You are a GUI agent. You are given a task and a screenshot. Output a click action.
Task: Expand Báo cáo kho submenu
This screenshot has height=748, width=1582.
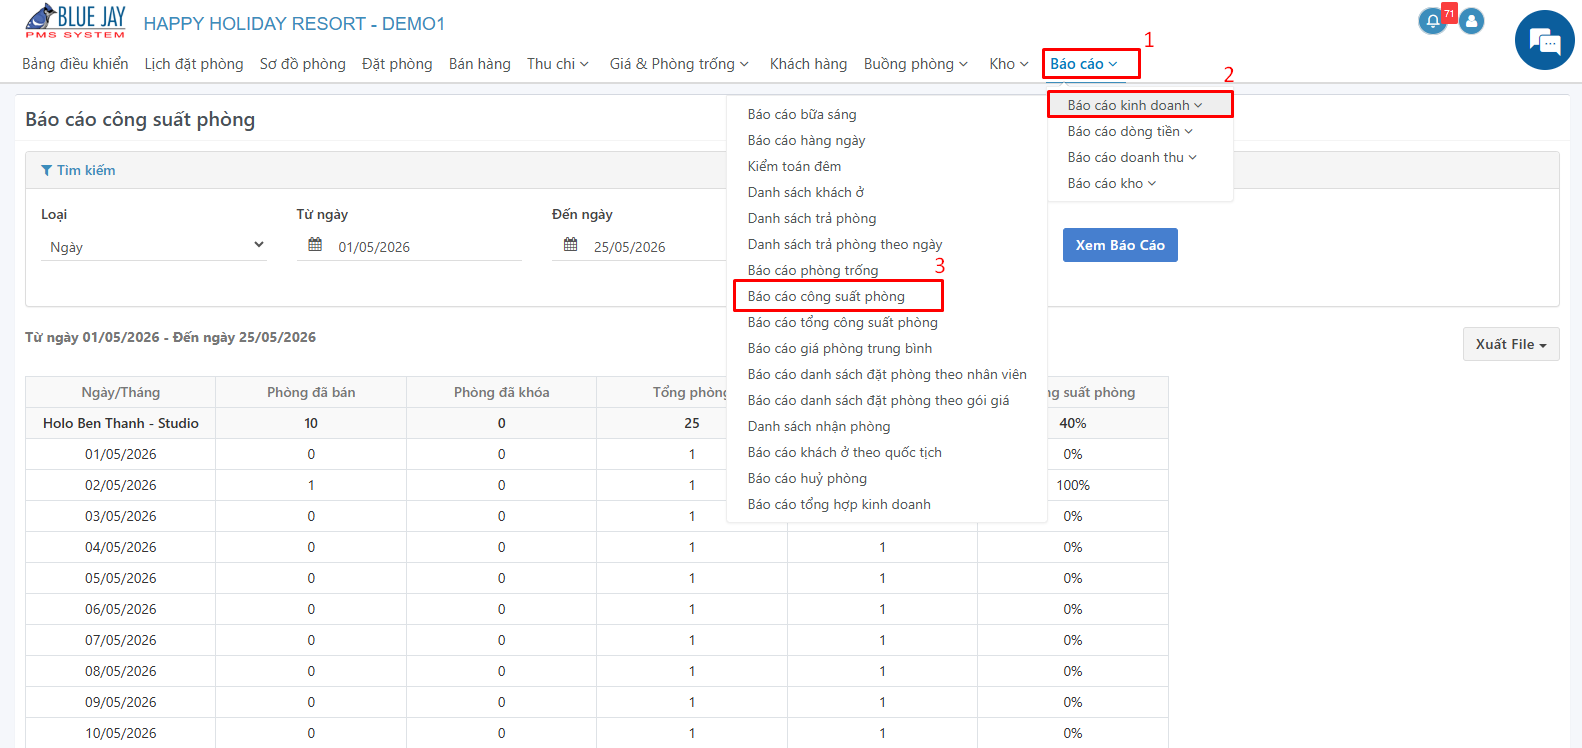(x=1112, y=183)
